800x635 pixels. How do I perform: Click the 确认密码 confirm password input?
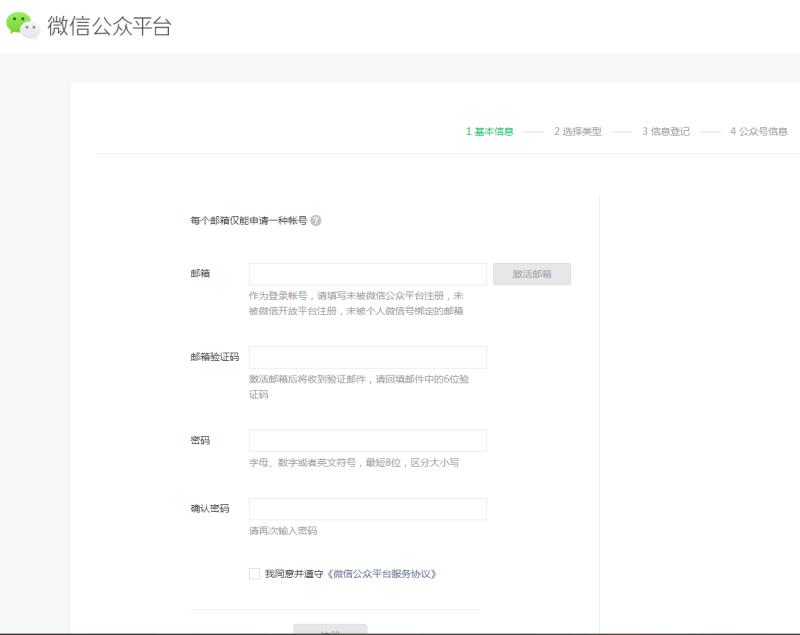370,511
